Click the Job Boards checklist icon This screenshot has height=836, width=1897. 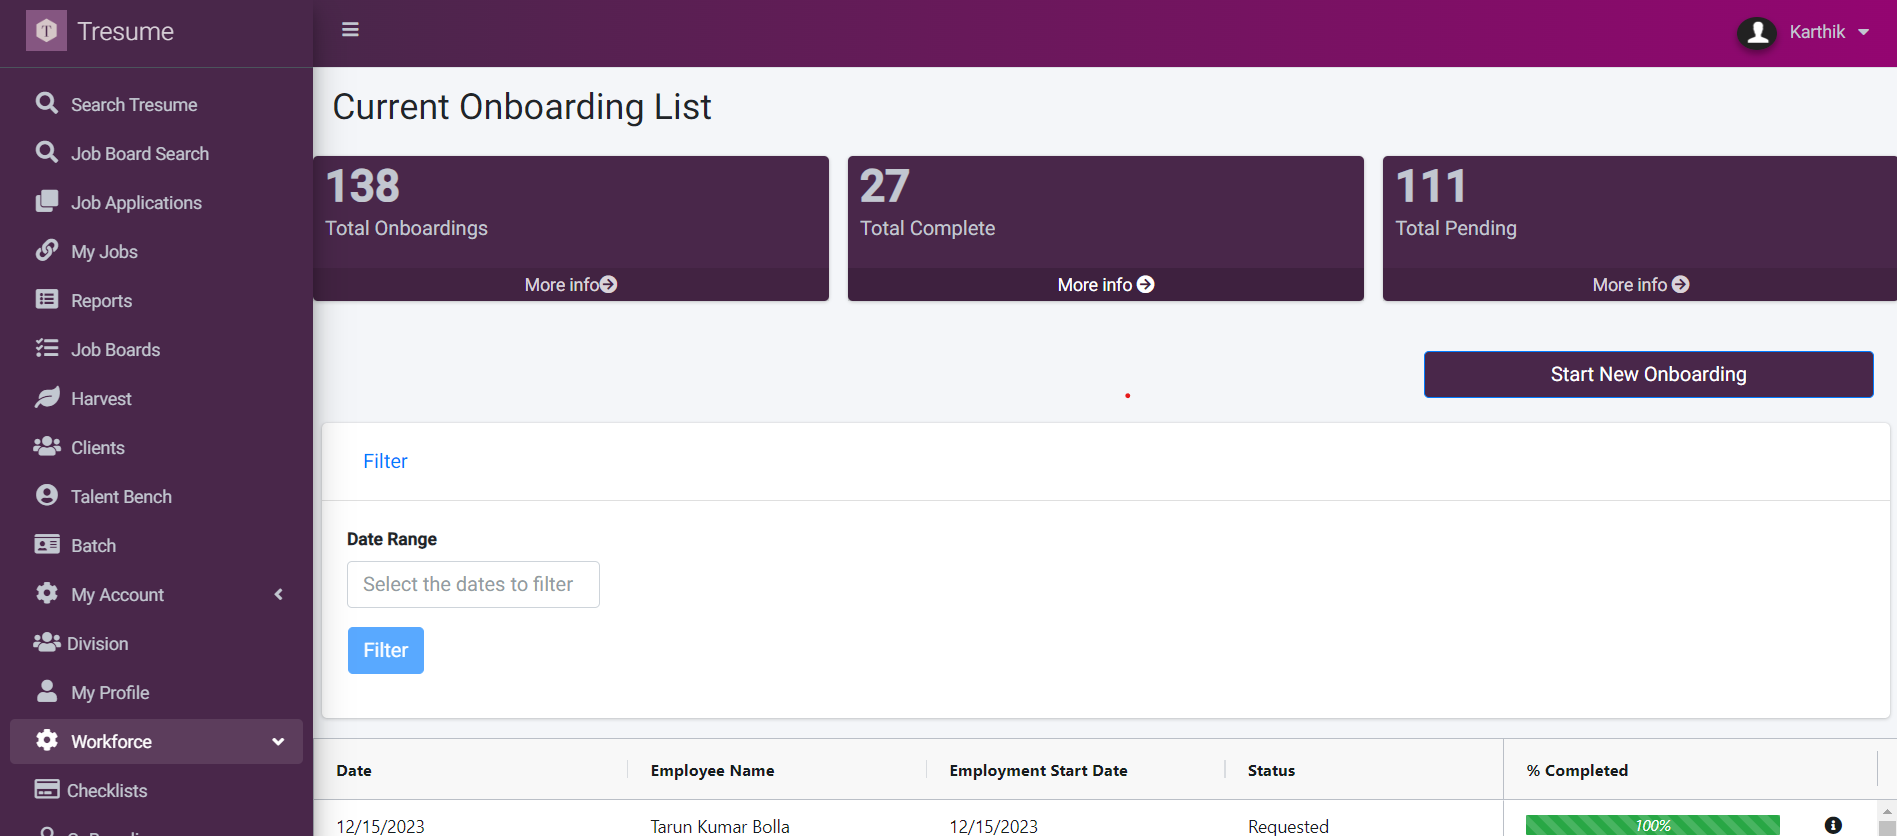[46, 348]
